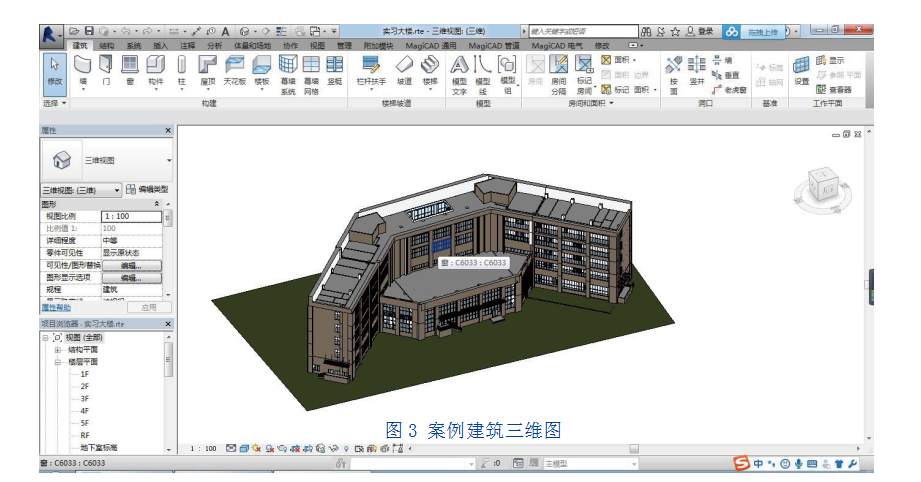This screenshot has height=482, width=921.
Task: Click the star favorites icon in title bar
Action: (675, 31)
